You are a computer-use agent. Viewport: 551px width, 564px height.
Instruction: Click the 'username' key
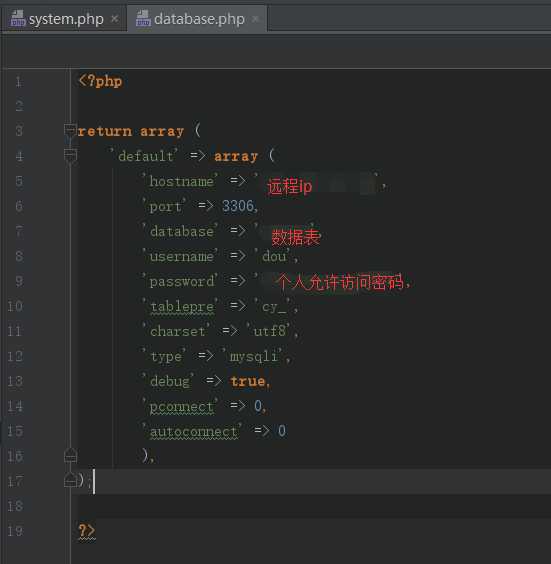coord(180,256)
